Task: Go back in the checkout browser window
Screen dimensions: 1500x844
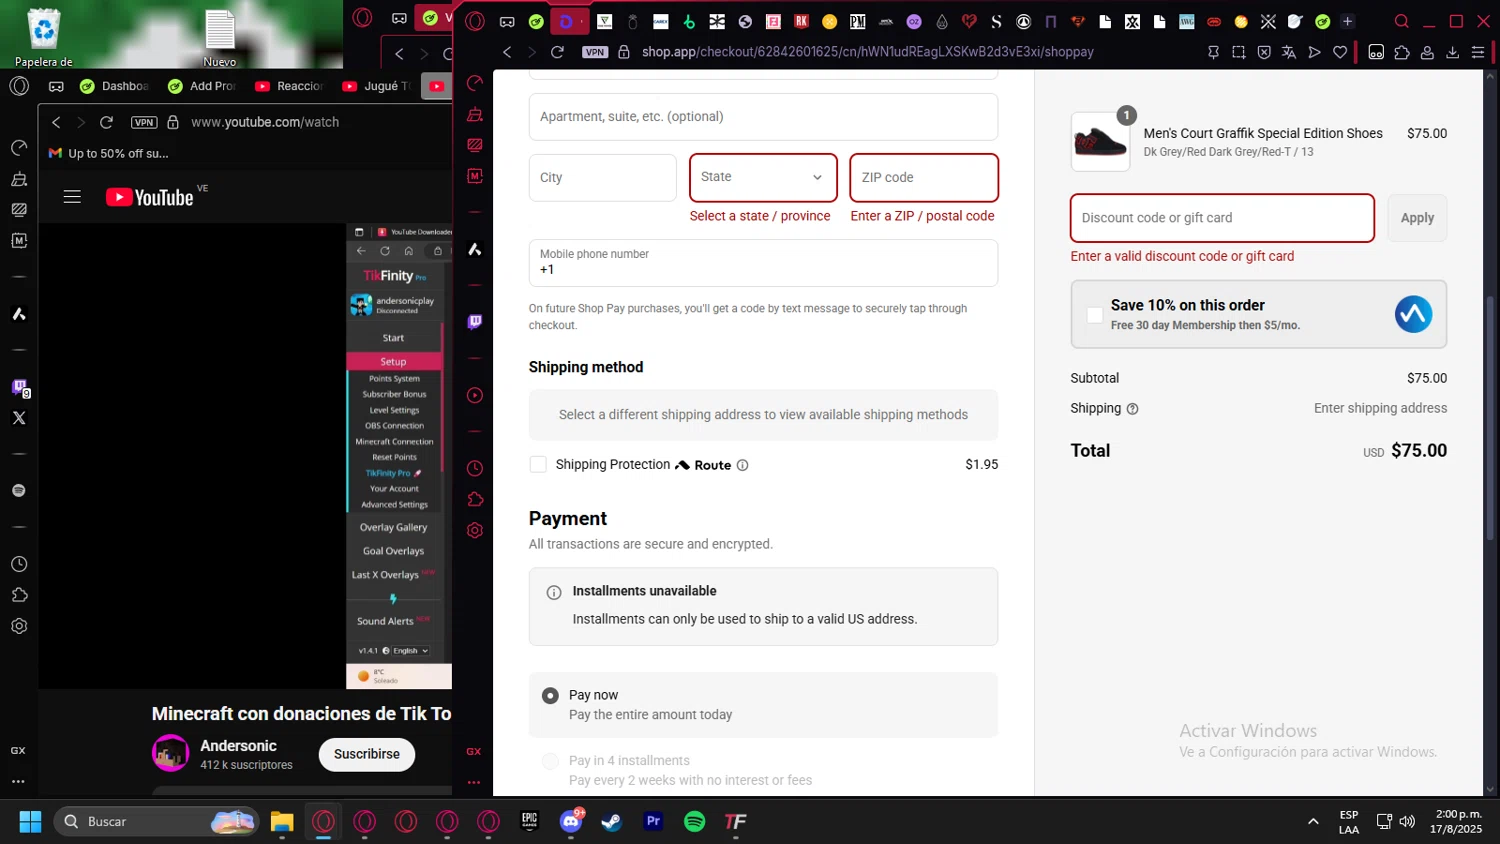Action: [507, 52]
